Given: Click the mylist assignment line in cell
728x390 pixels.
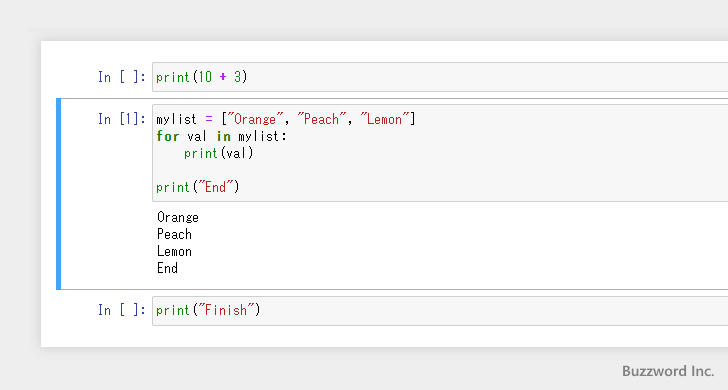Looking at the screenshot, I should (x=286, y=119).
